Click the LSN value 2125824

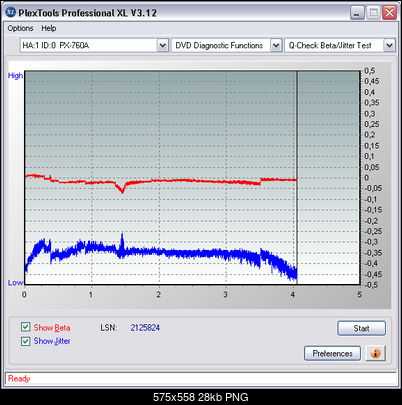145,328
